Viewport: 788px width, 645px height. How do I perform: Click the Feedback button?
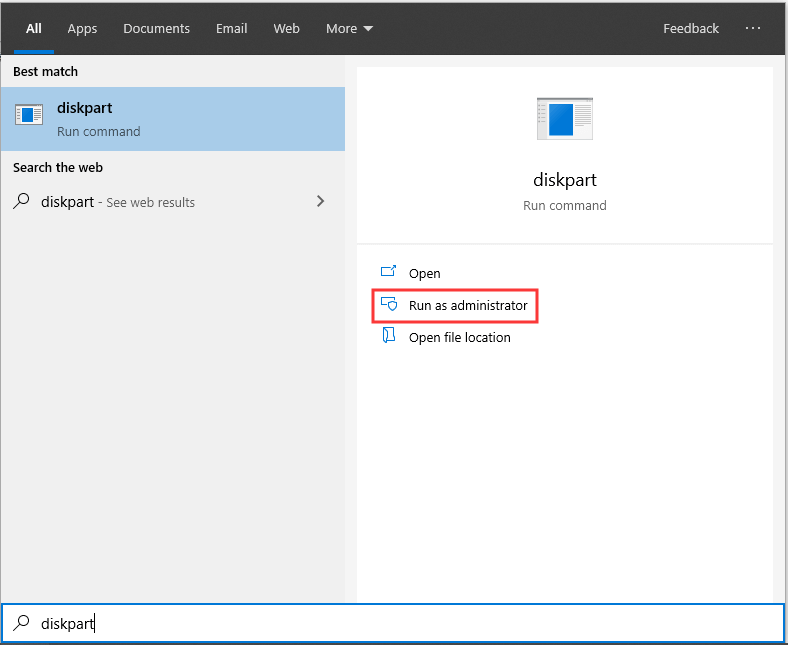coord(691,29)
